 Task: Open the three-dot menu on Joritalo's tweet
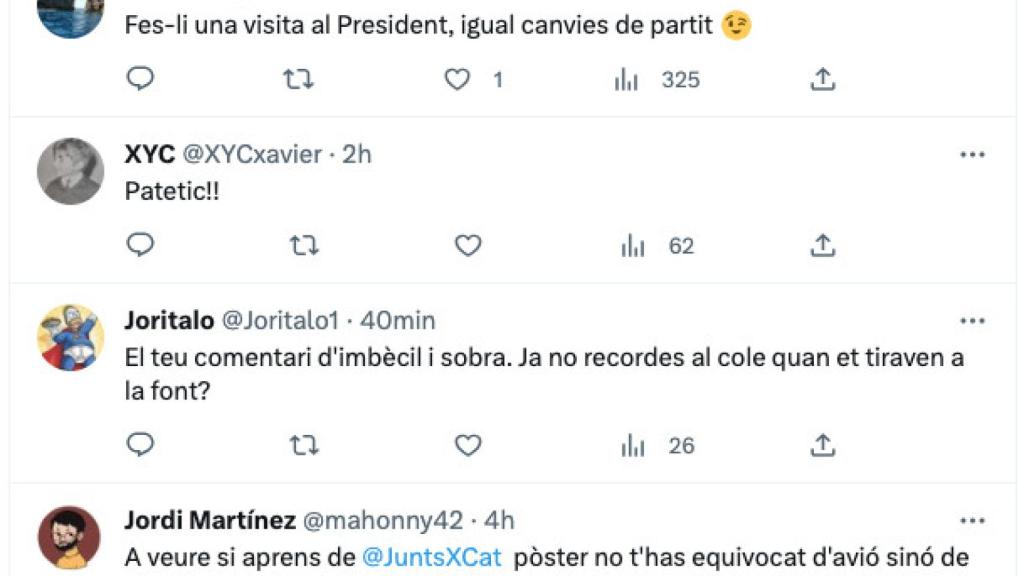[971, 320]
